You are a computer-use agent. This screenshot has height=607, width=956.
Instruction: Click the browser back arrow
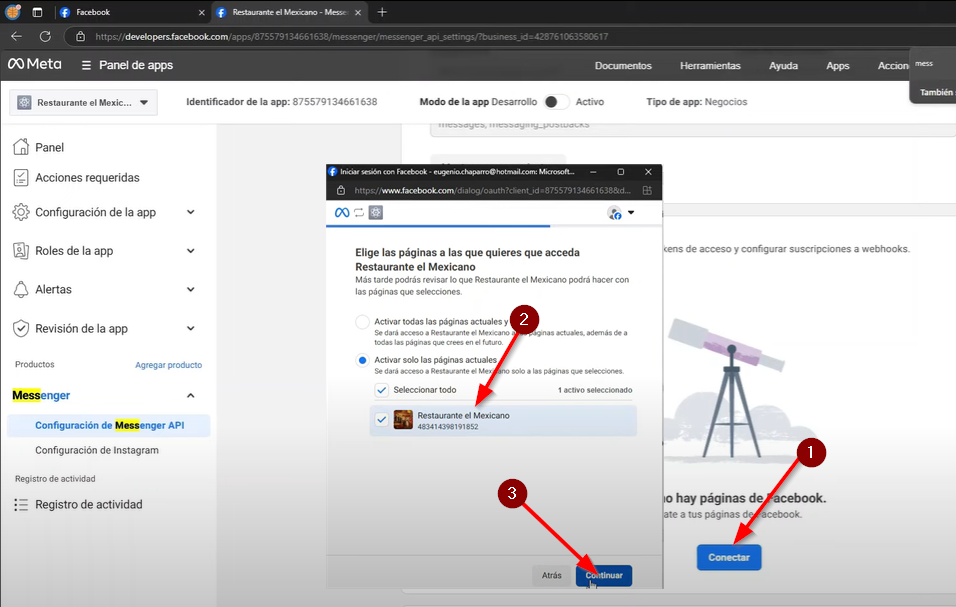pyautogui.click(x=16, y=37)
